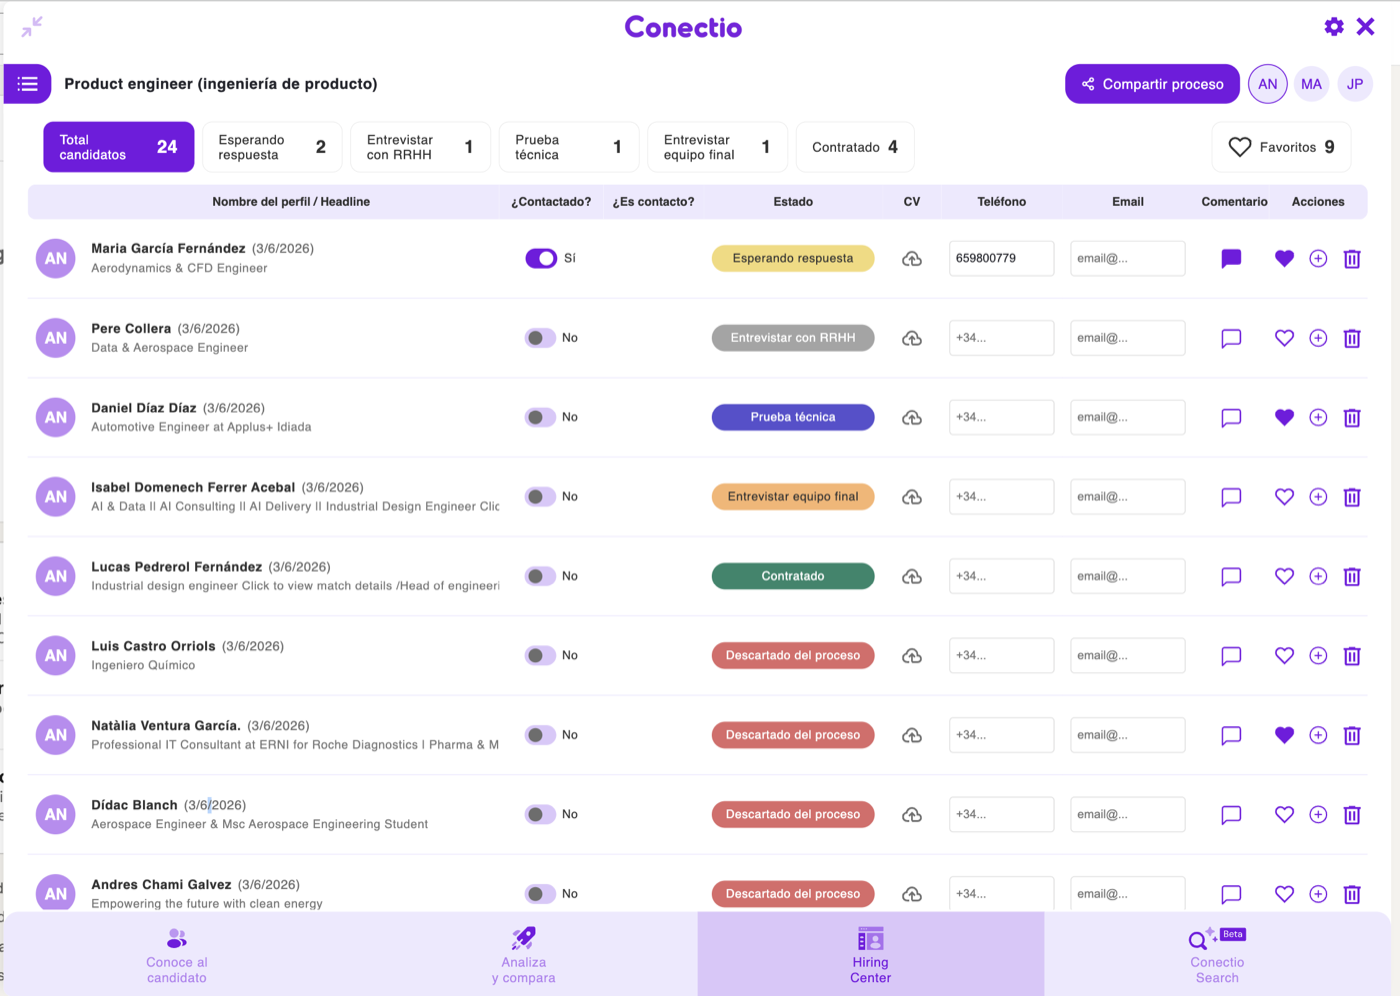Click email field for Pere Collera
This screenshot has width=1400, height=996.
(1127, 338)
